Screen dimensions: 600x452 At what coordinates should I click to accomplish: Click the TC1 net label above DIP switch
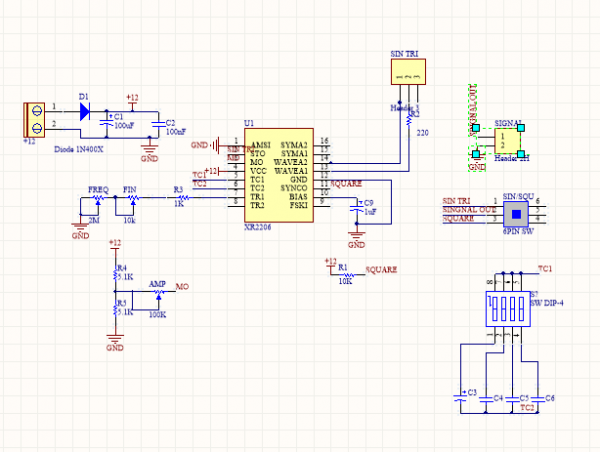pos(545,269)
